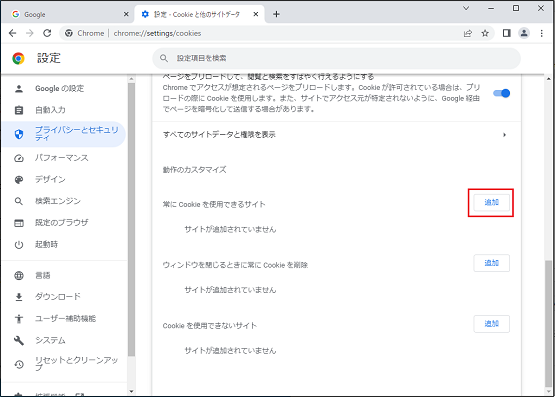The image size is (555, 397).
Task: Go forward with the browser forward arrow
Action: pos(30,33)
